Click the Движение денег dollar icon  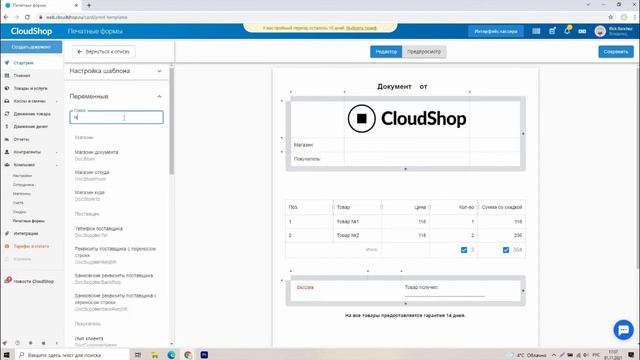[x=7, y=127]
